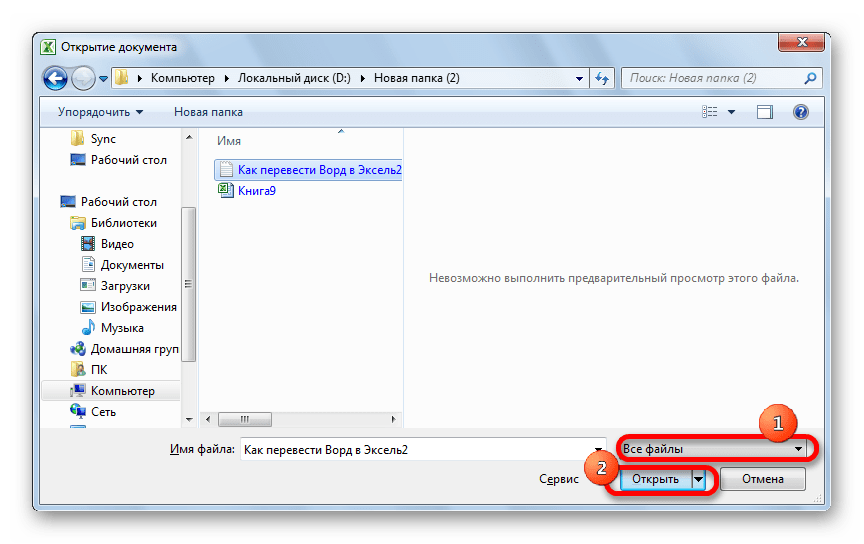
Task: Open the Все файлы file type dropdown
Action: [x=714, y=449]
